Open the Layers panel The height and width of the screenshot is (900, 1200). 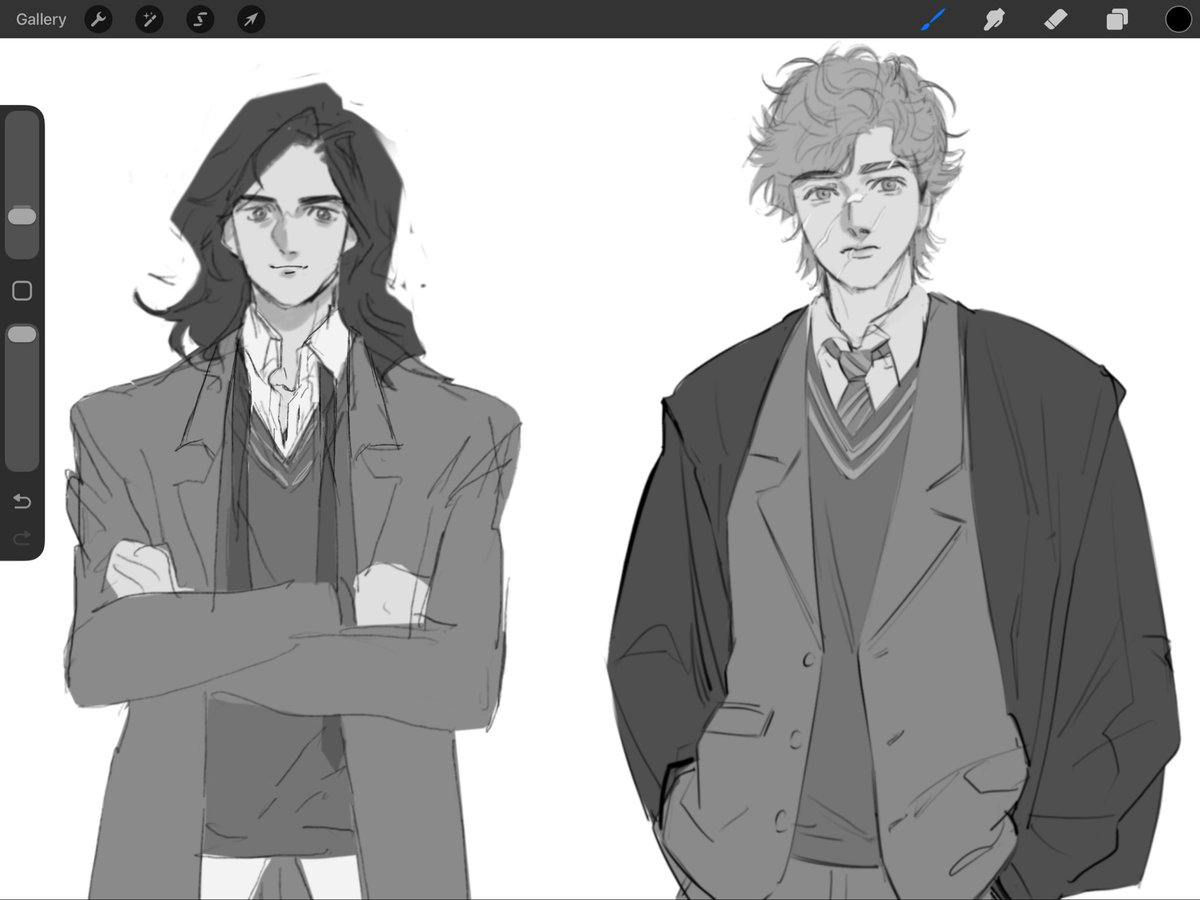pyautogui.click(x=1117, y=19)
